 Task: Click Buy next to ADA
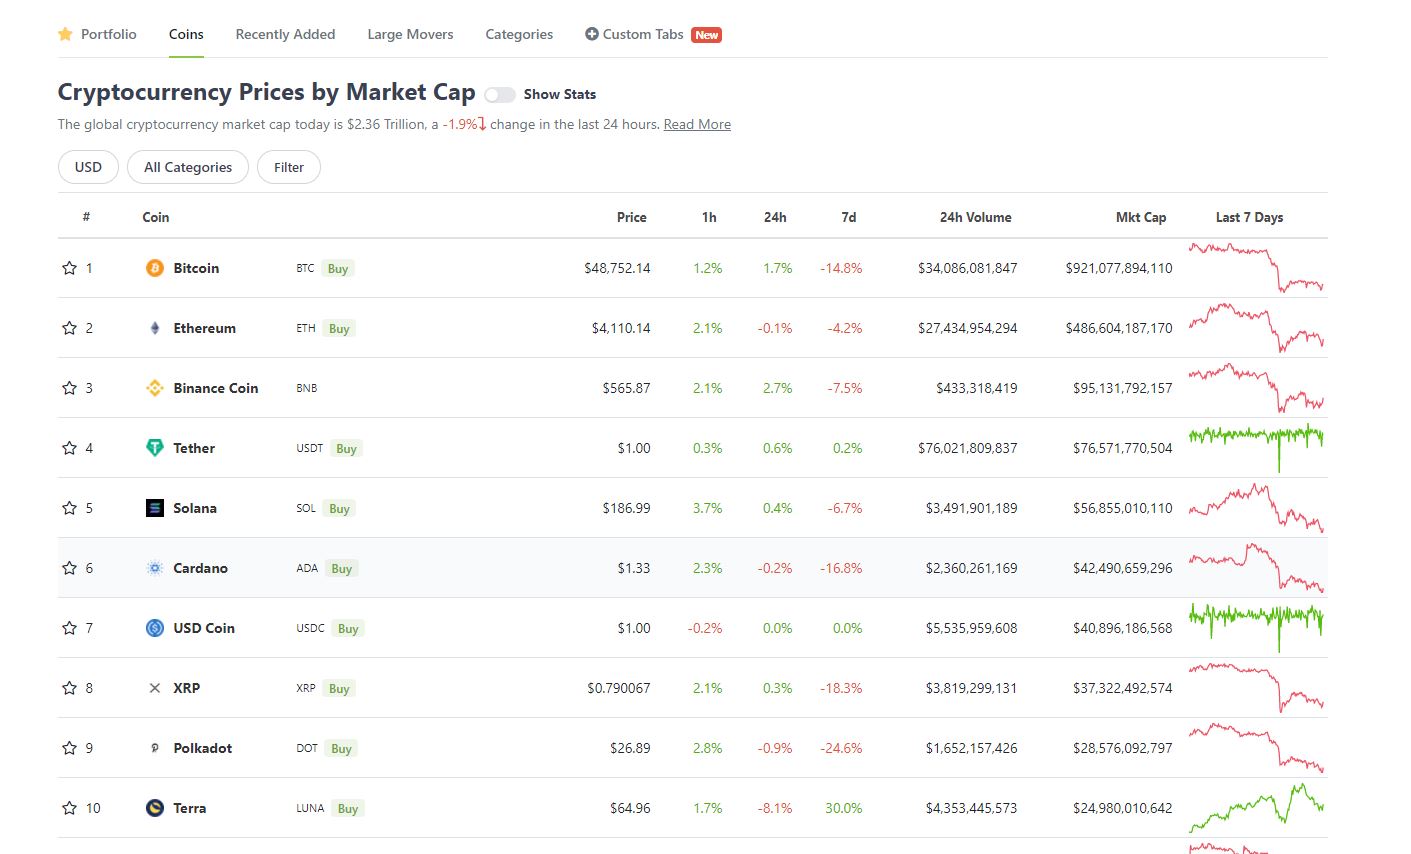pyautogui.click(x=341, y=568)
